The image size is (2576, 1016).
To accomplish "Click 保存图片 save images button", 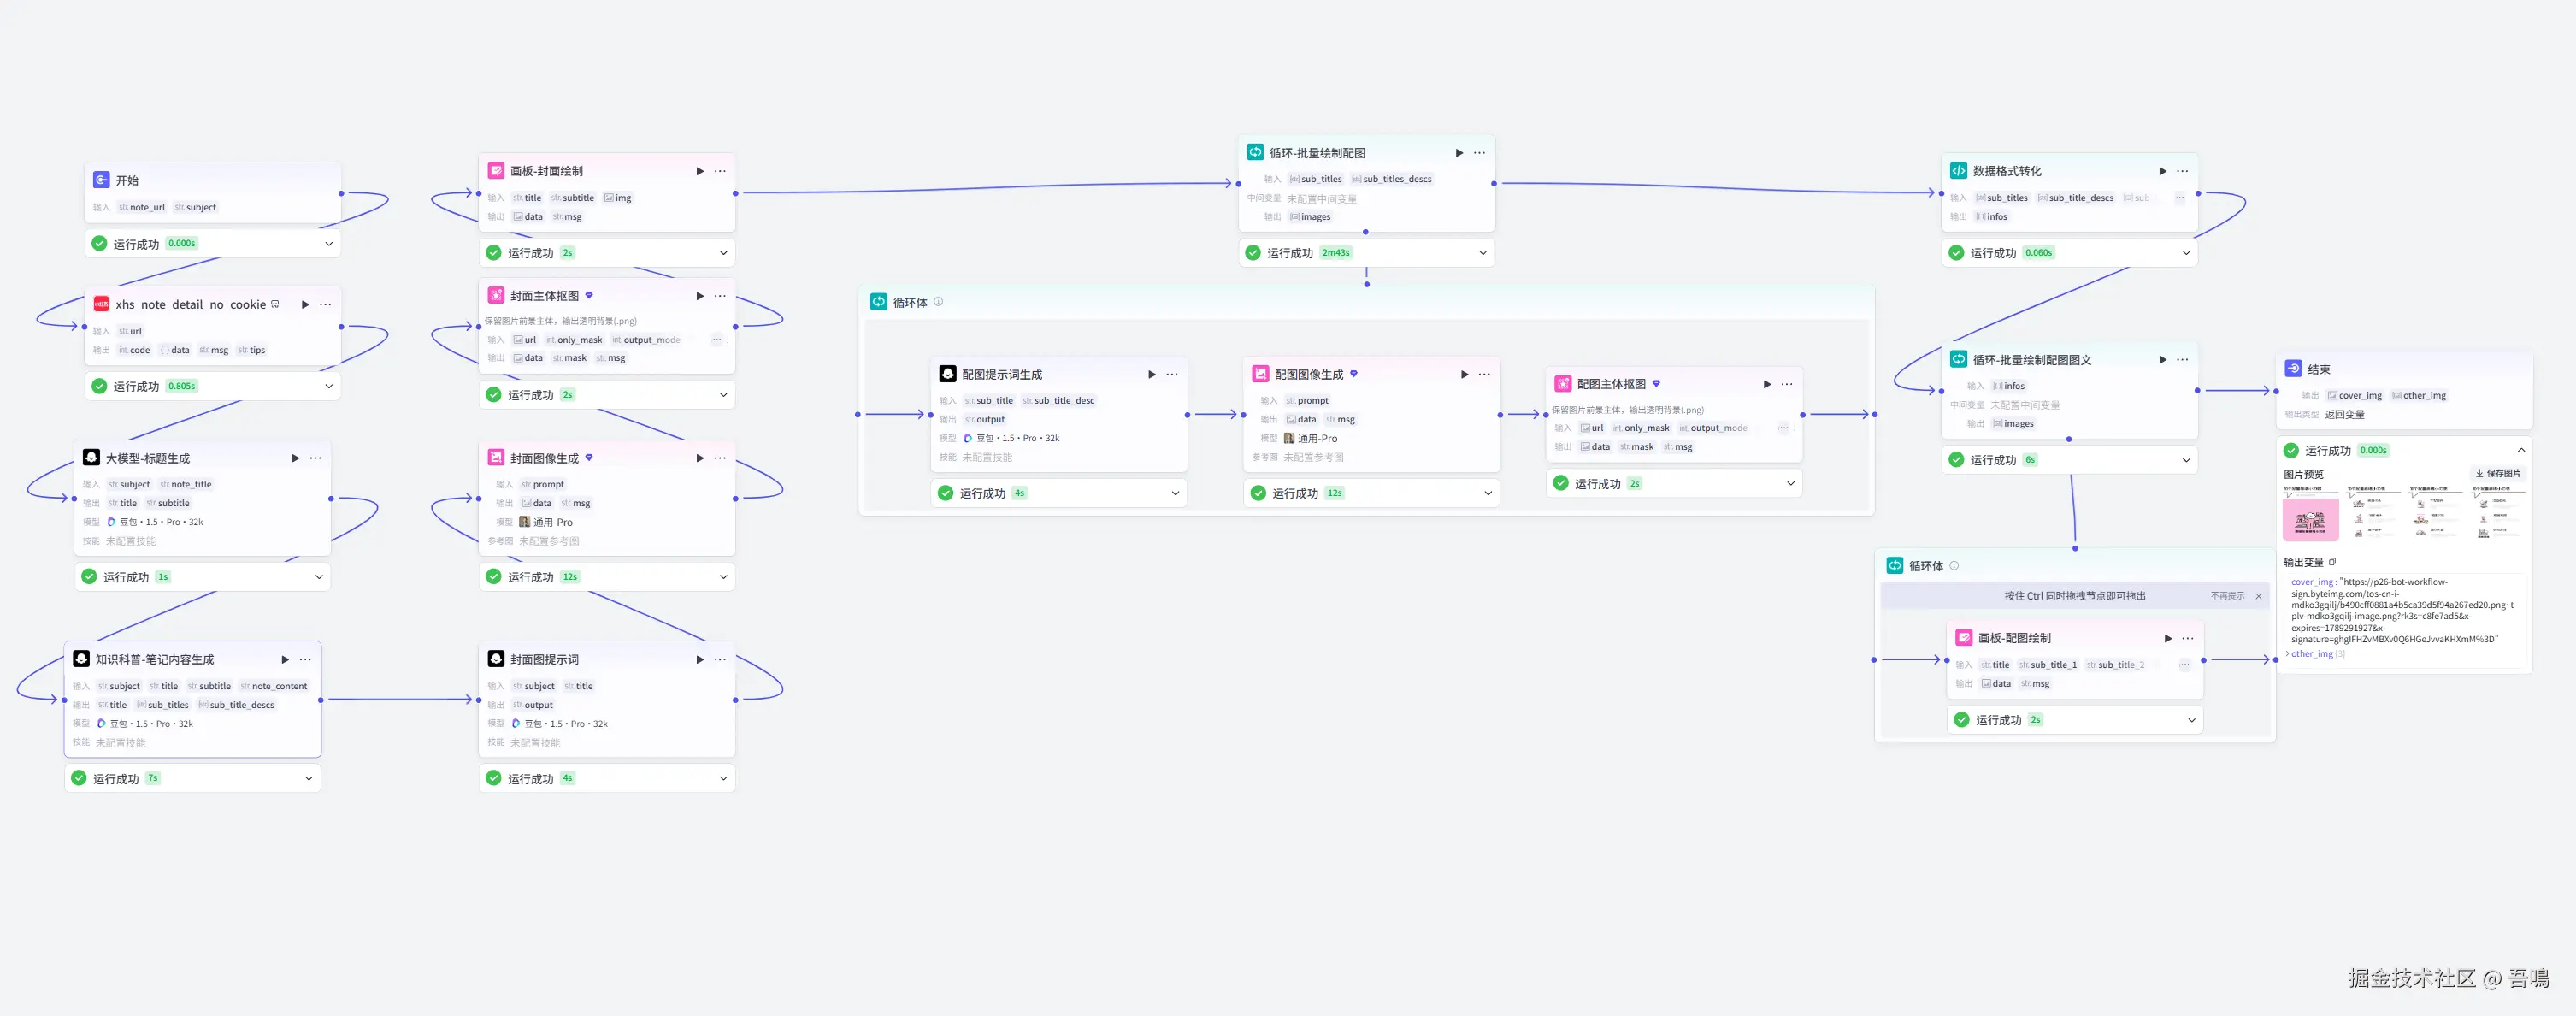I will point(2498,474).
